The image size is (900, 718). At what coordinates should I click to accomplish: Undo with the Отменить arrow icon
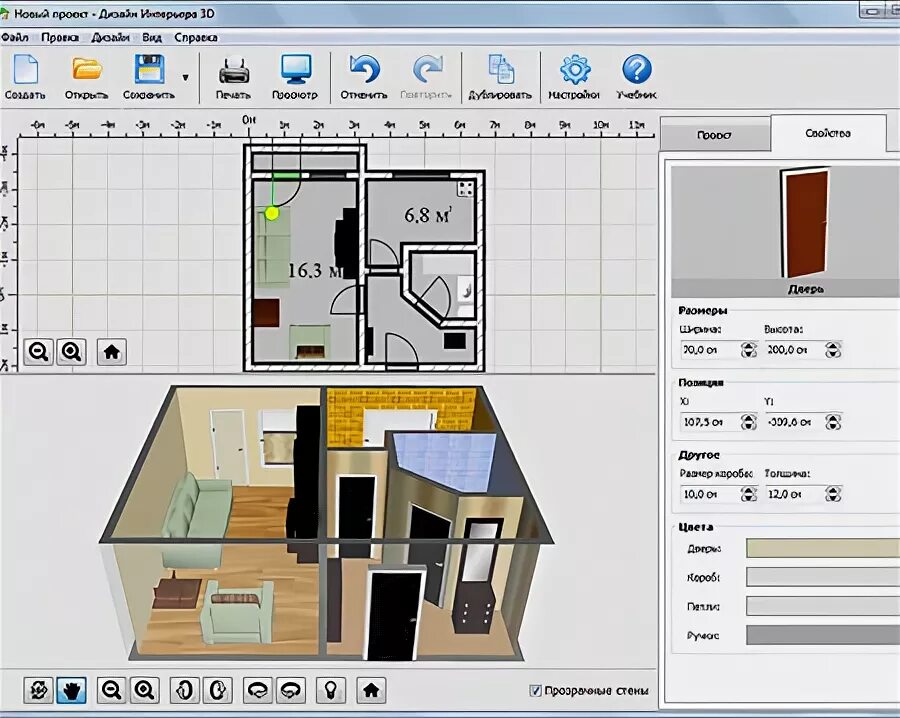click(364, 69)
